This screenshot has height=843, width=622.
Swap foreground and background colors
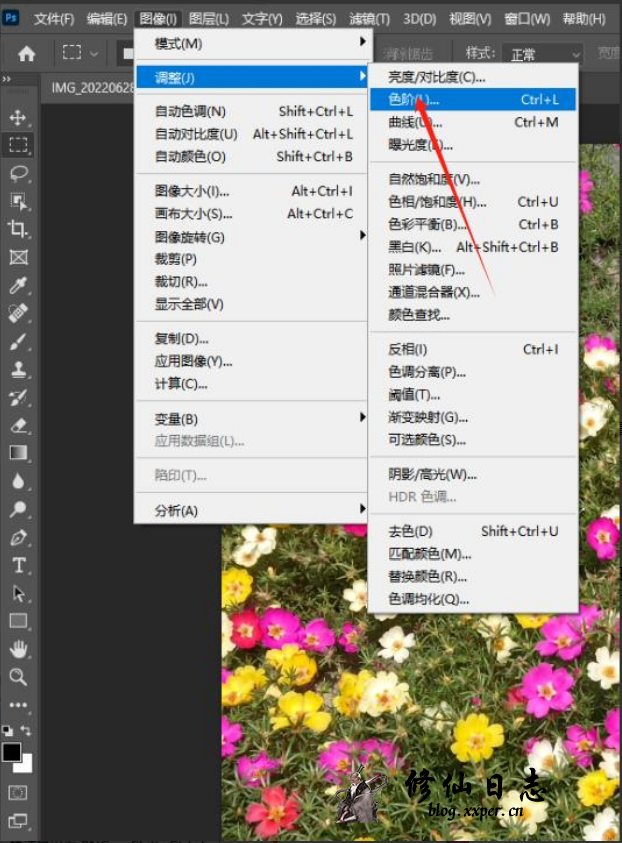[x=27, y=732]
